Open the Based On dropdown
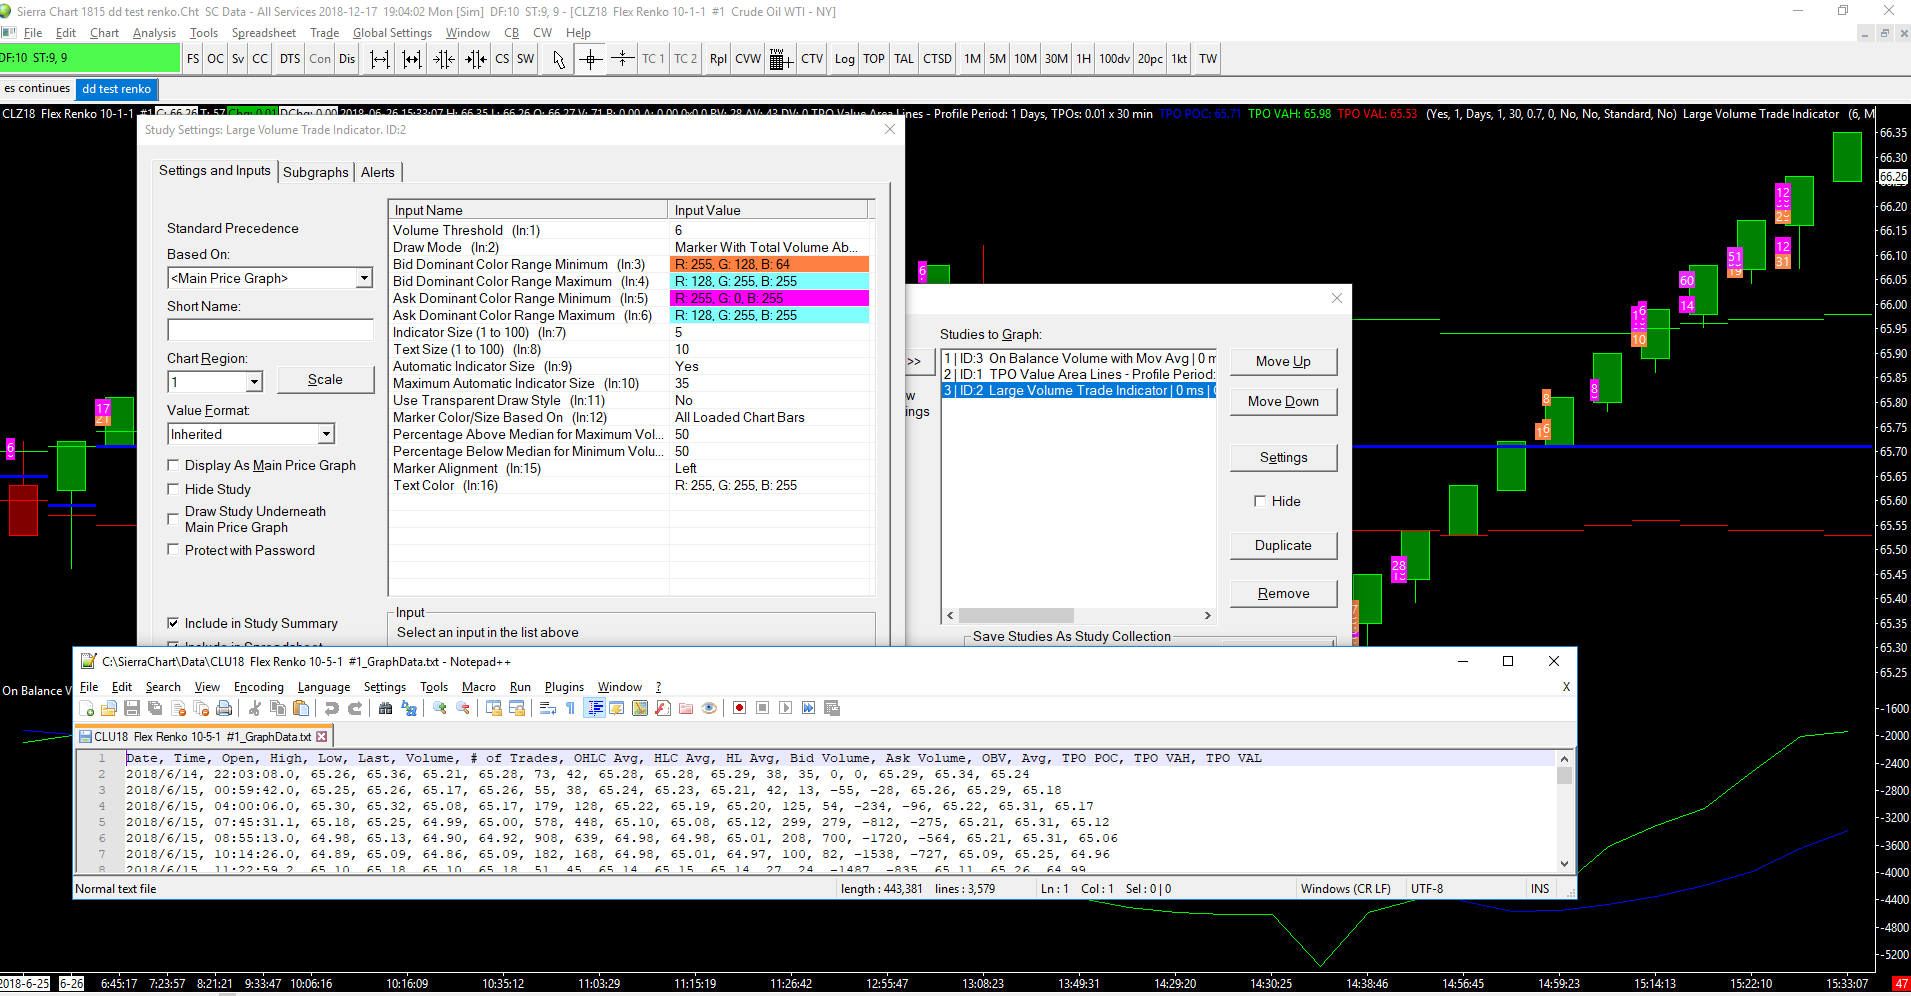The height and width of the screenshot is (996, 1911). pyautogui.click(x=364, y=278)
